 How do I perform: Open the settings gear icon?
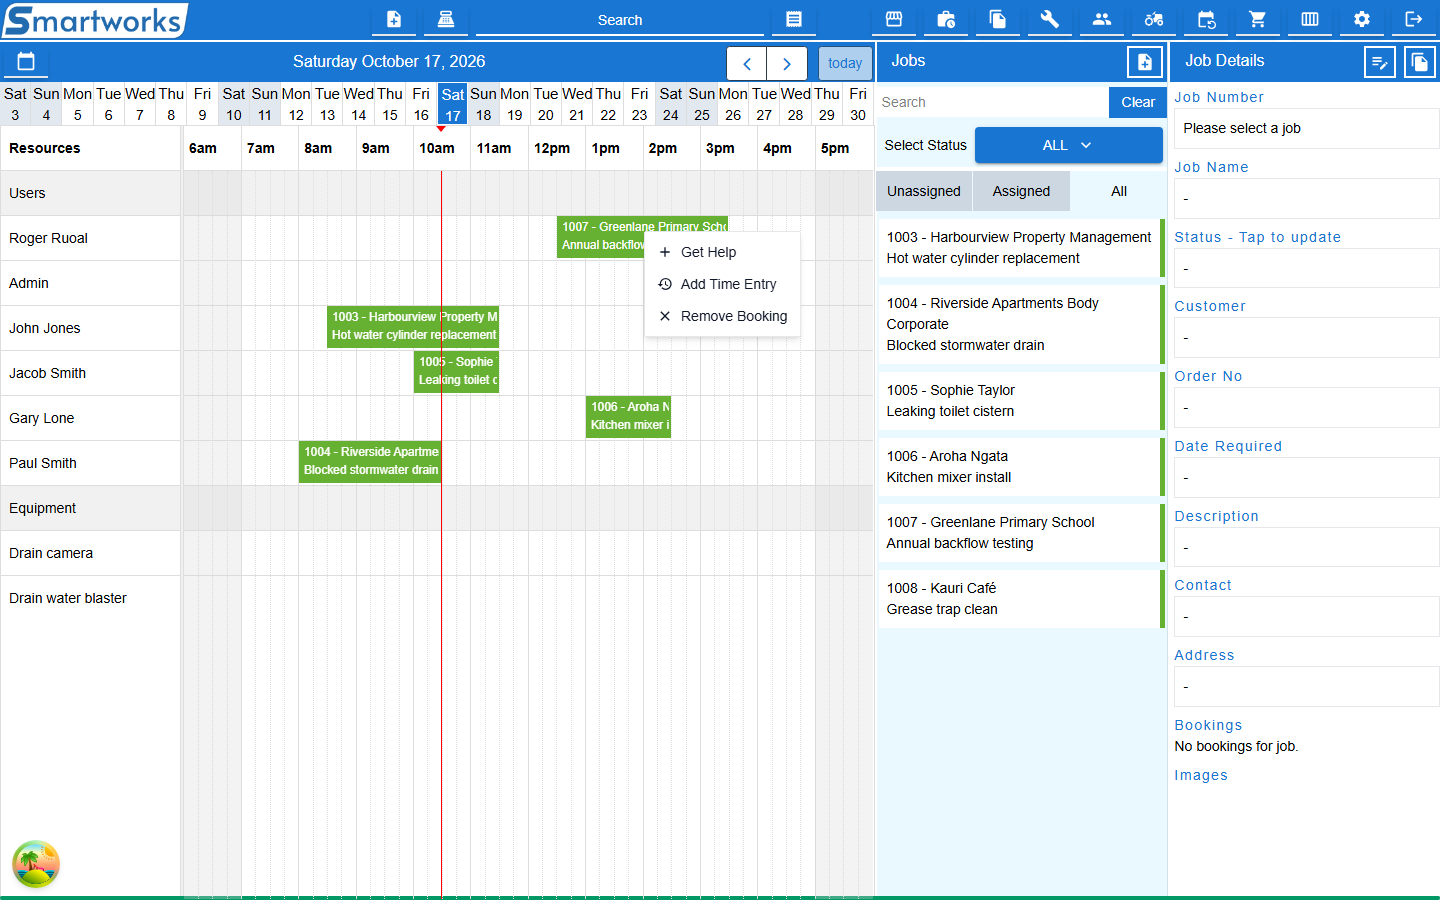point(1362,19)
